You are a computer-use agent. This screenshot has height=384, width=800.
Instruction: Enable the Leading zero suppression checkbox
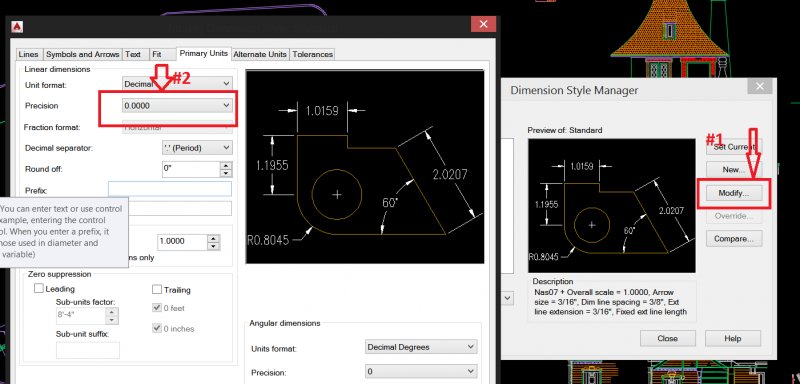[x=39, y=289]
